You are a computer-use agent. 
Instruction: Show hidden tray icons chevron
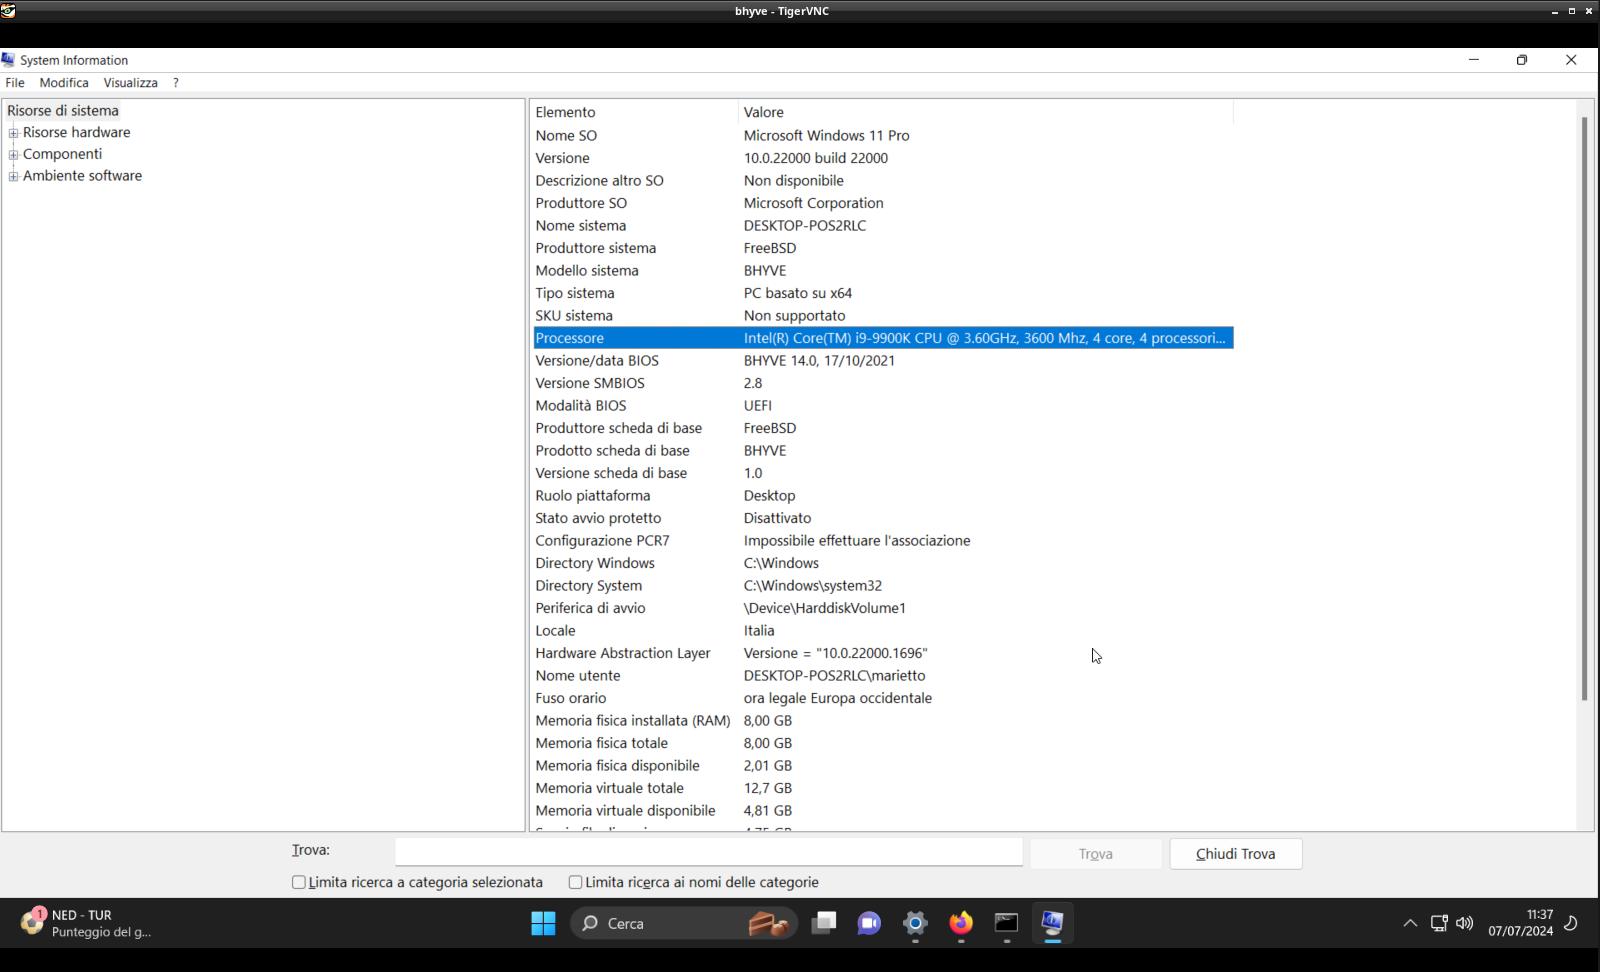[1410, 923]
